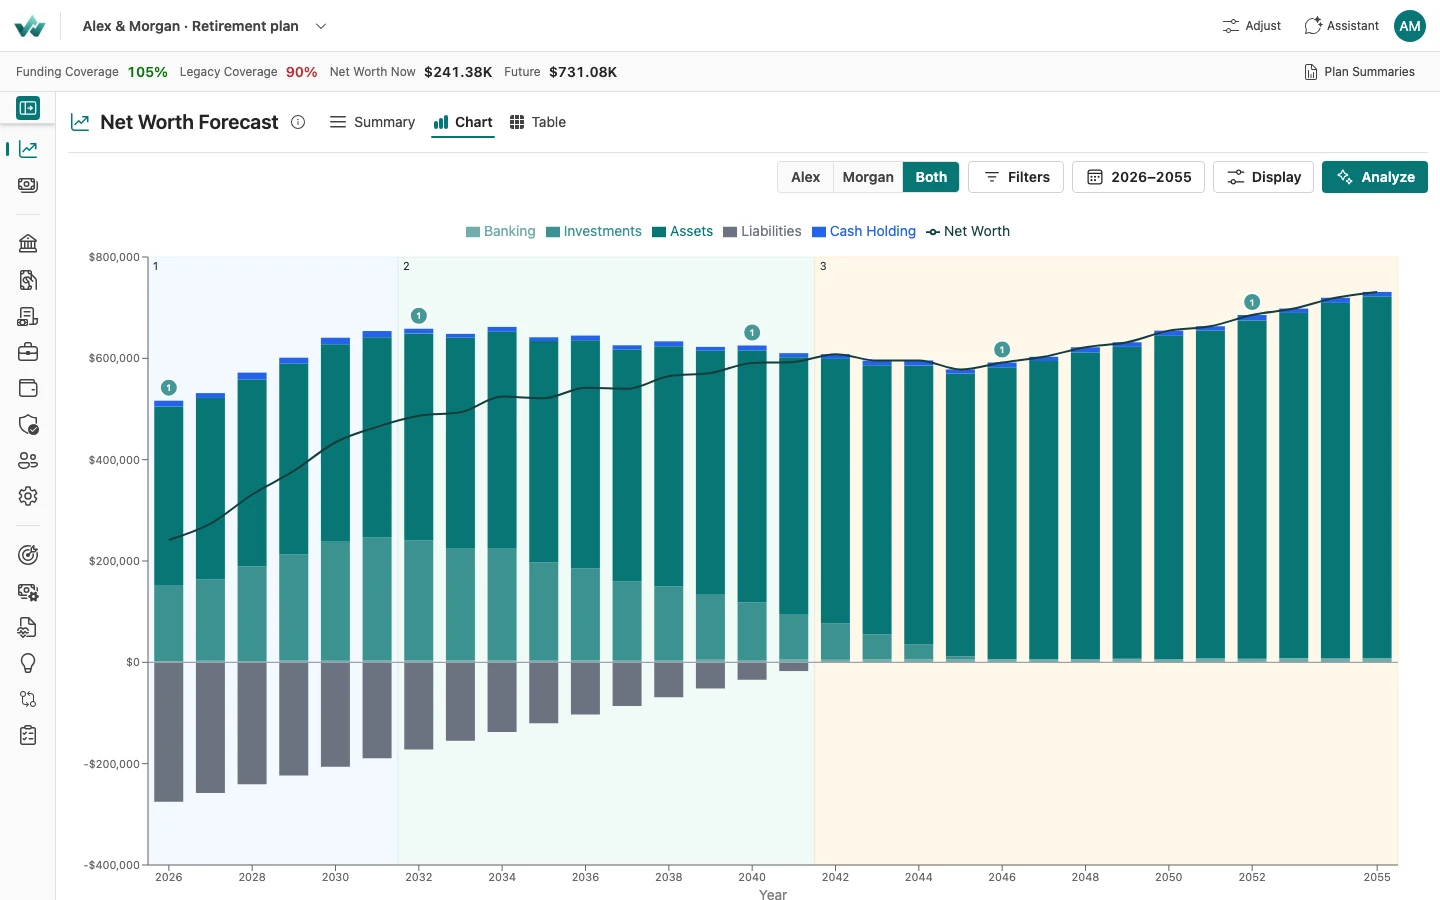Open the health document sidebar icon

click(x=28, y=627)
